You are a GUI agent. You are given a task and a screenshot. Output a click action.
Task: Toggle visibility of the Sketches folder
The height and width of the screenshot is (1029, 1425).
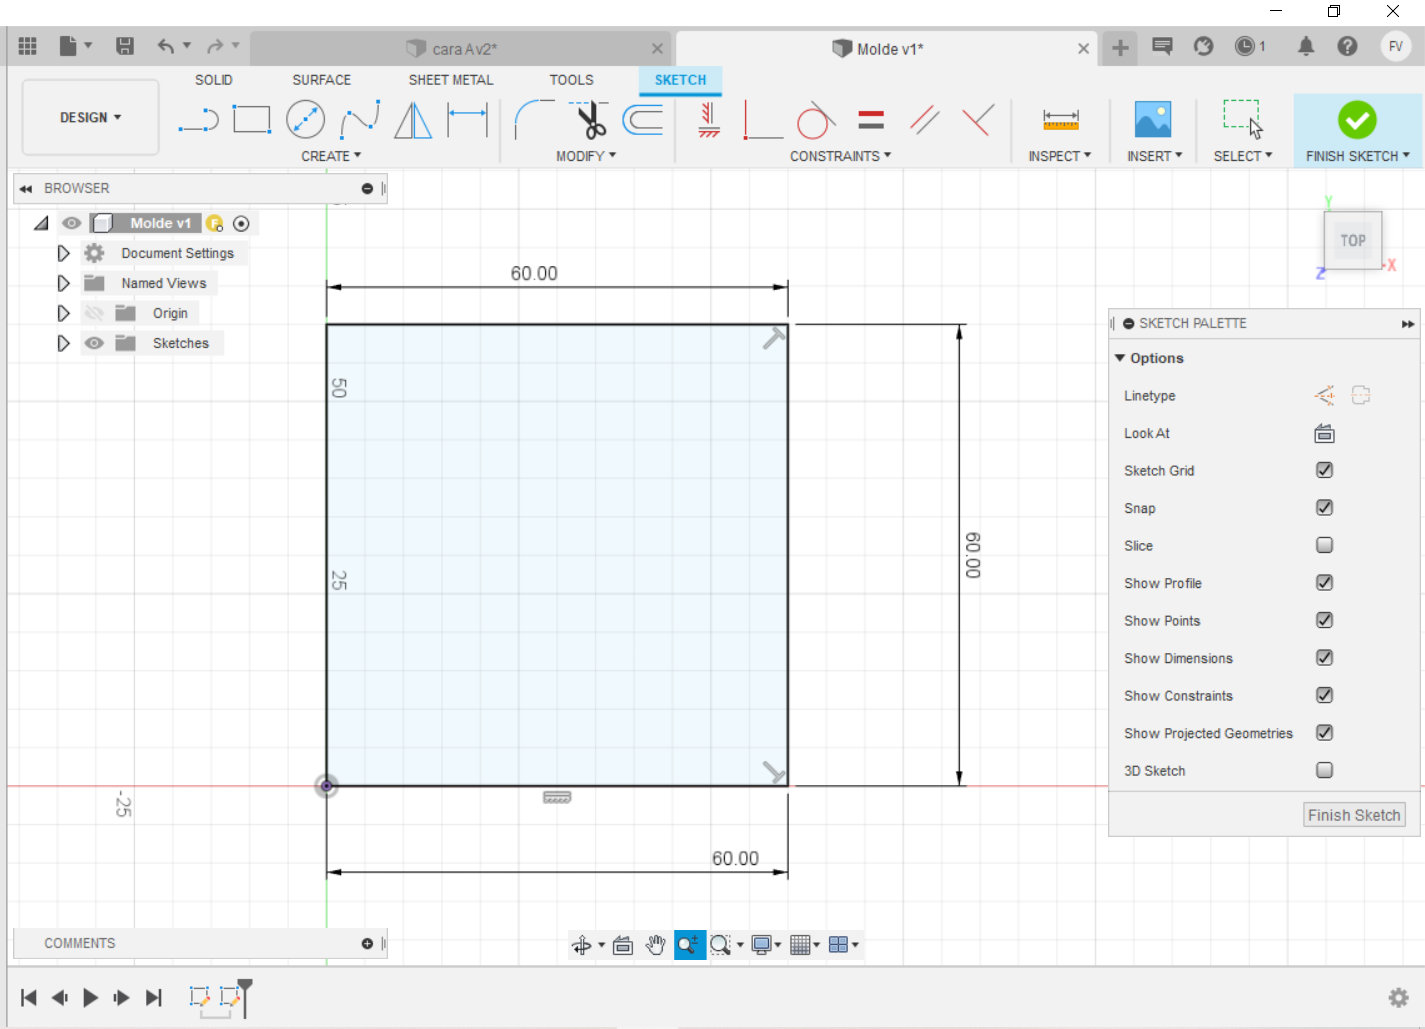94,343
